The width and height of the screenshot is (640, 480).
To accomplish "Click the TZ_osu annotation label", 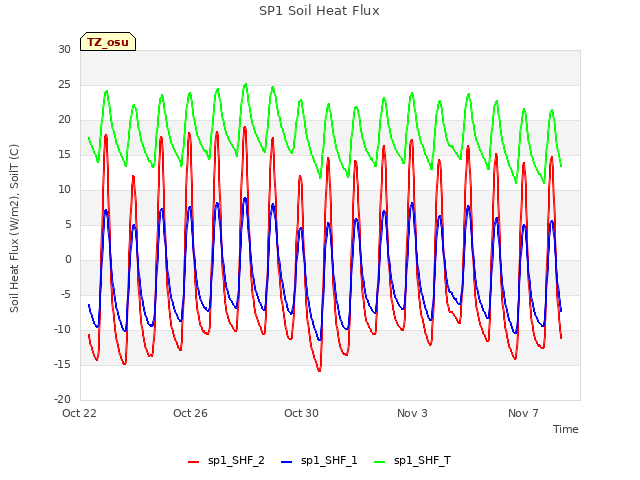I will point(108,42).
